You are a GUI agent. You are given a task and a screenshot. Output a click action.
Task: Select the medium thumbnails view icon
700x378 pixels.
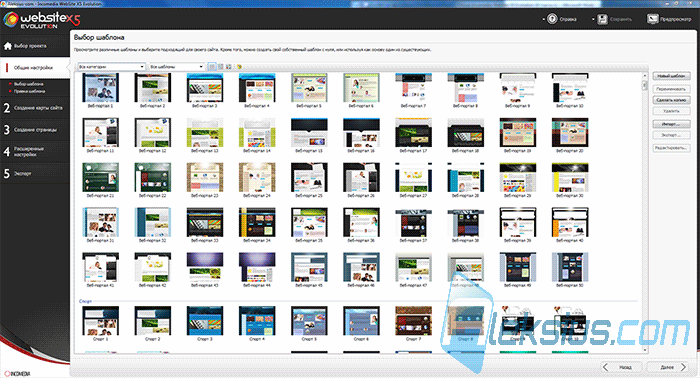(x=221, y=66)
